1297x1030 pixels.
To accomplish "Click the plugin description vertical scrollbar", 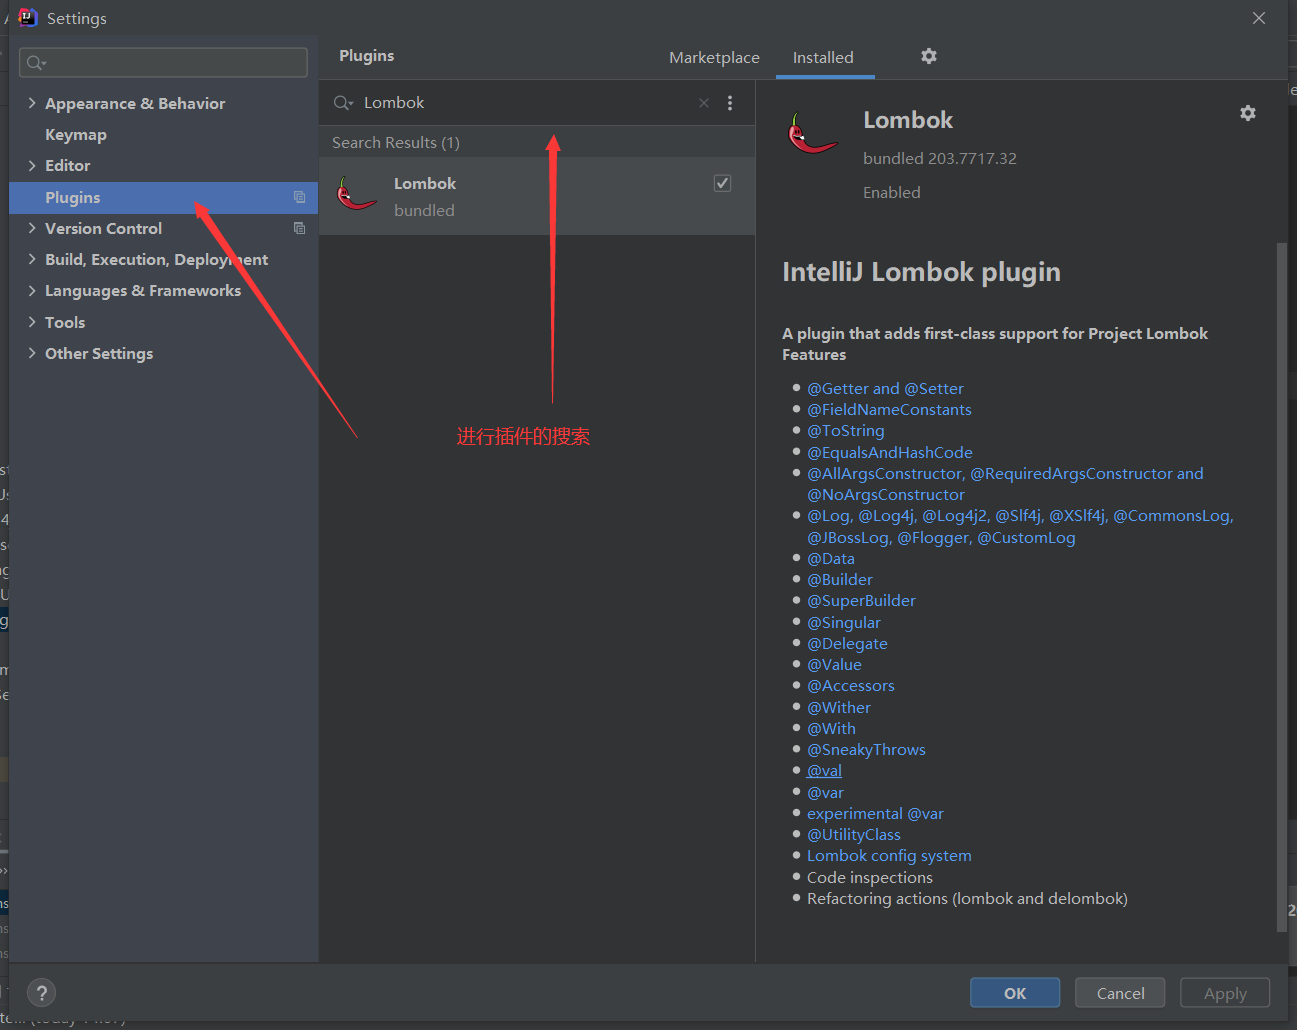I will [x=1282, y=586].
